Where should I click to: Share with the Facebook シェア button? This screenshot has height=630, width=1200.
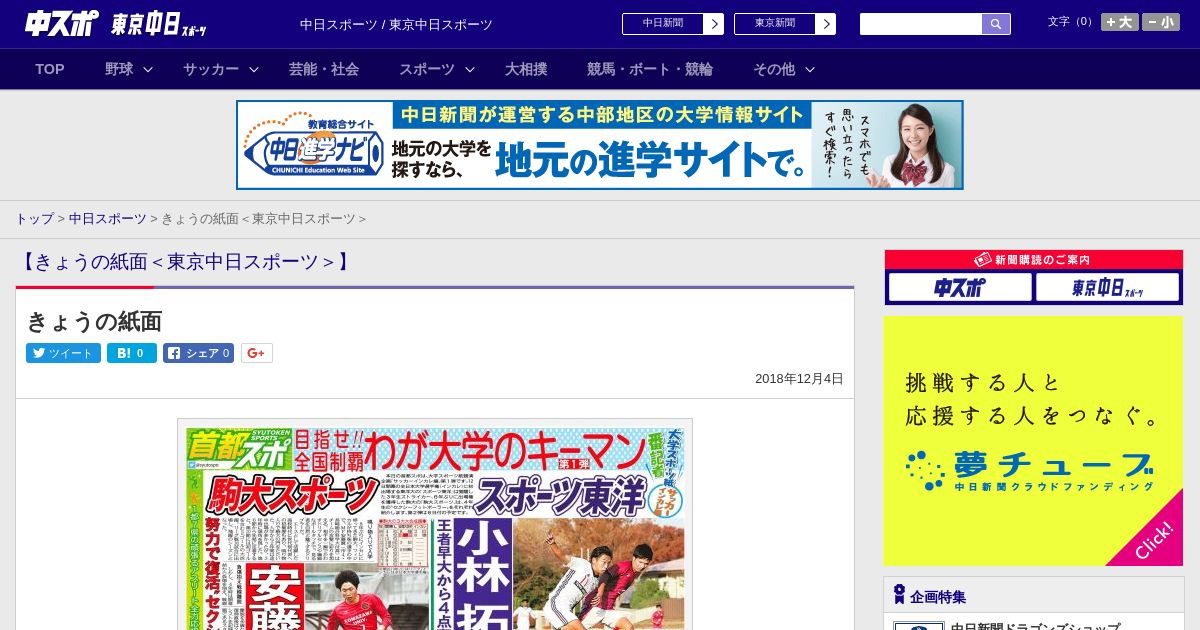tap(199, 353)
